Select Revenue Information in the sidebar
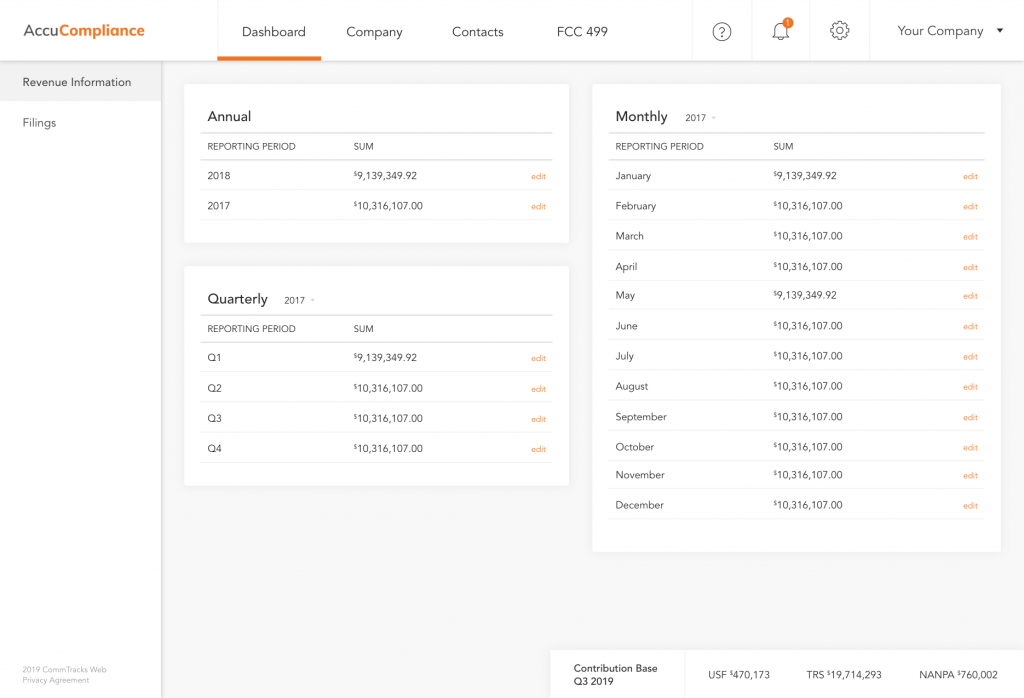This screenshot has width=1024, height=698. (x=77, y=82)
